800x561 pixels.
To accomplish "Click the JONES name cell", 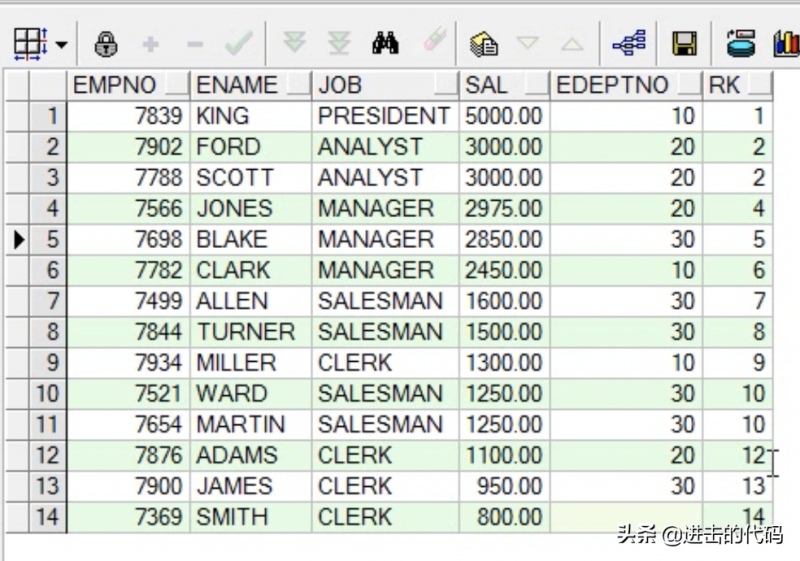I will (251, 209).
